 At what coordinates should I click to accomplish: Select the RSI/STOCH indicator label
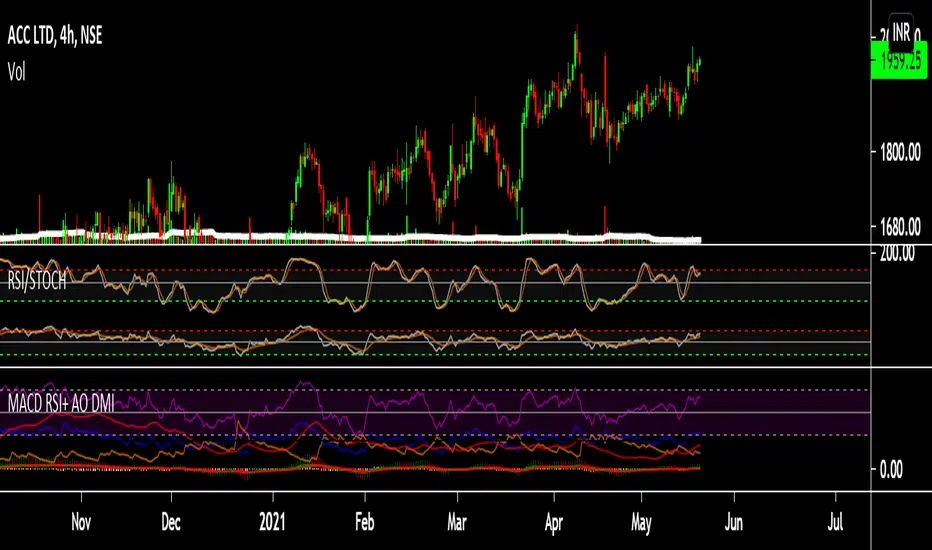click(x=37, y=282)
